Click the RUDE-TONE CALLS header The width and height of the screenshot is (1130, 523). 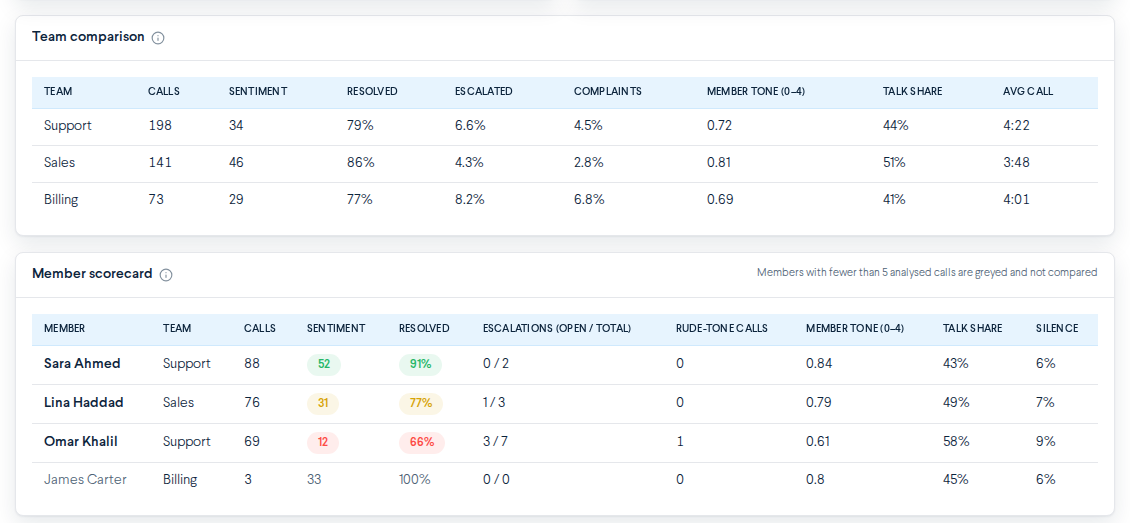tap(721, 328)
